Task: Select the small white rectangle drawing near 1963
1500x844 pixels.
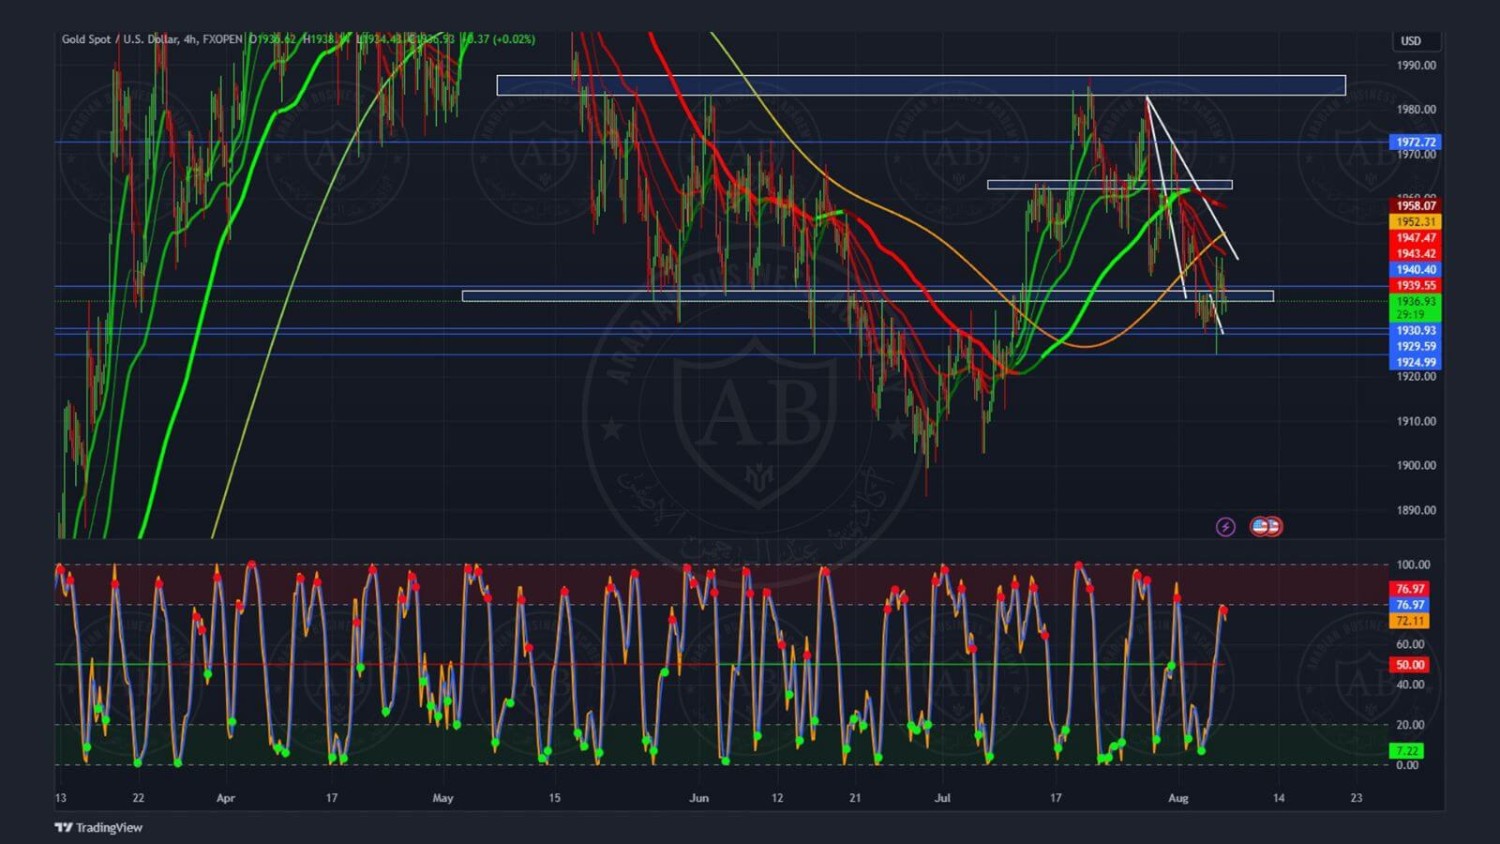Action: (x=1109, y=185)
